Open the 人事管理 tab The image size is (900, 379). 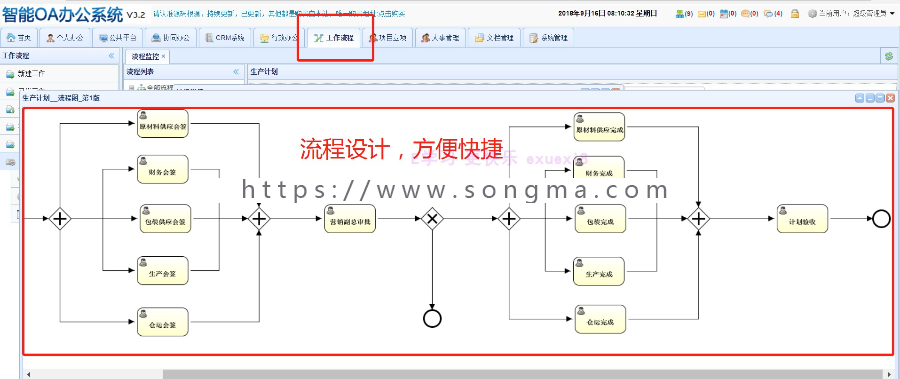(440, 38)
